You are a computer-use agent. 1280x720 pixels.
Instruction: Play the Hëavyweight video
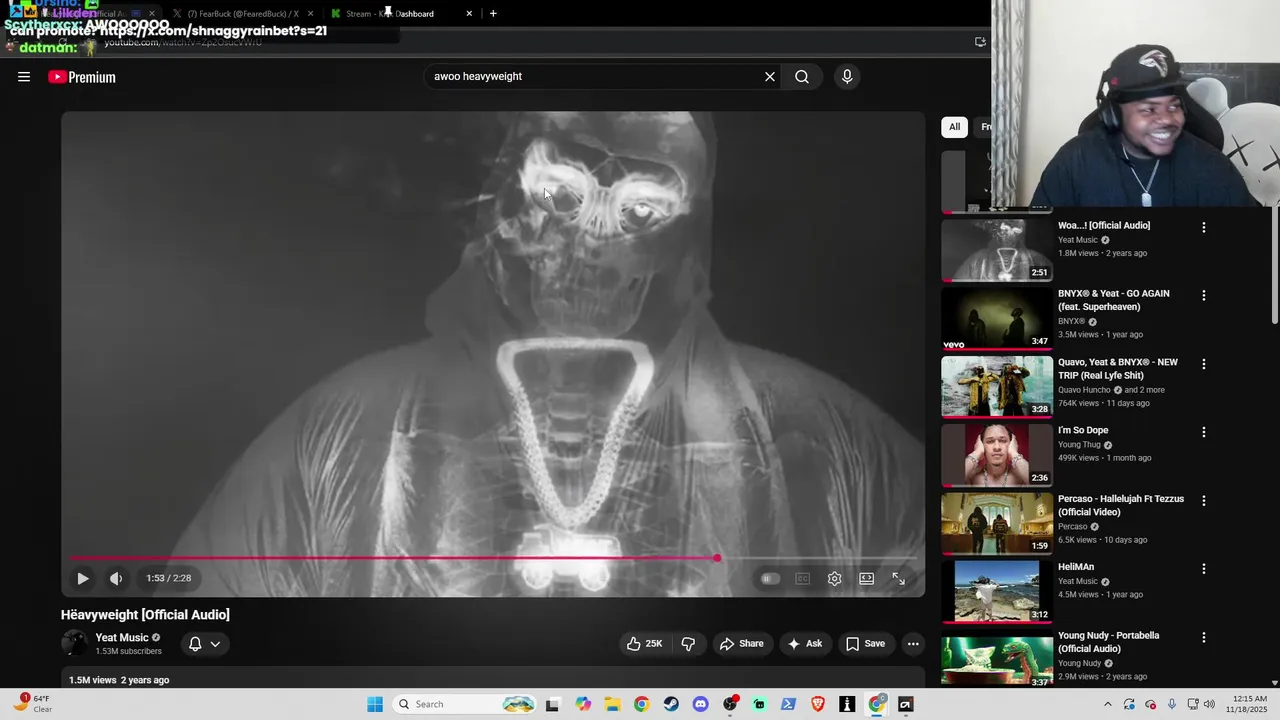[x=83, y=578]
